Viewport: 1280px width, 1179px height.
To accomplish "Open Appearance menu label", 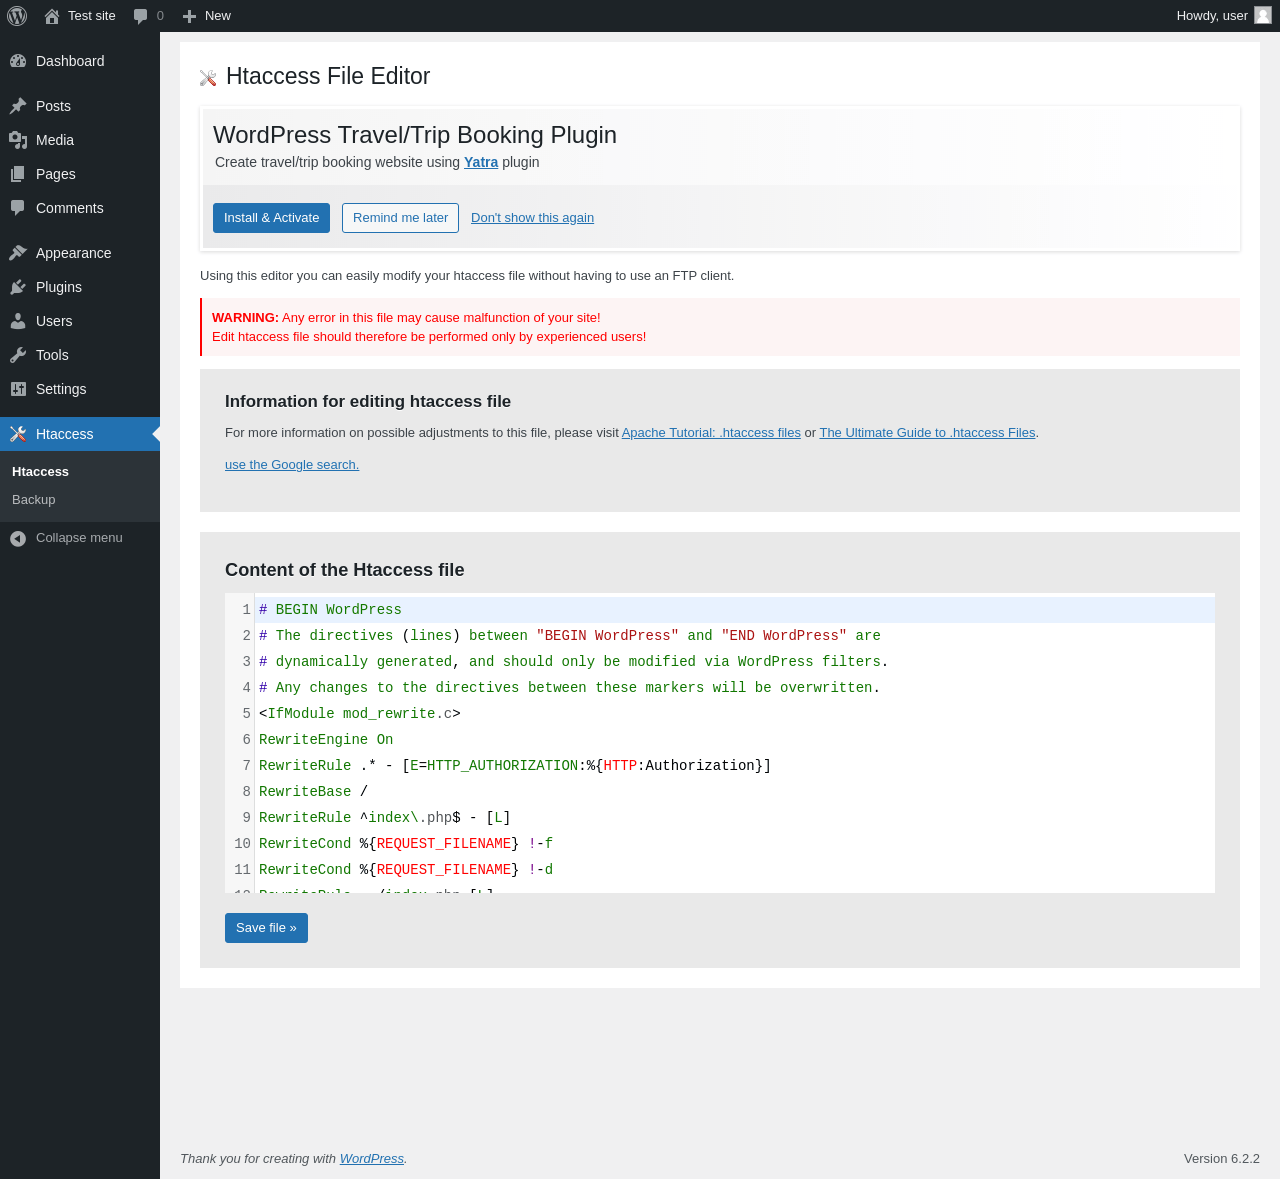I will pyautogui.click(x=74, y=253).
